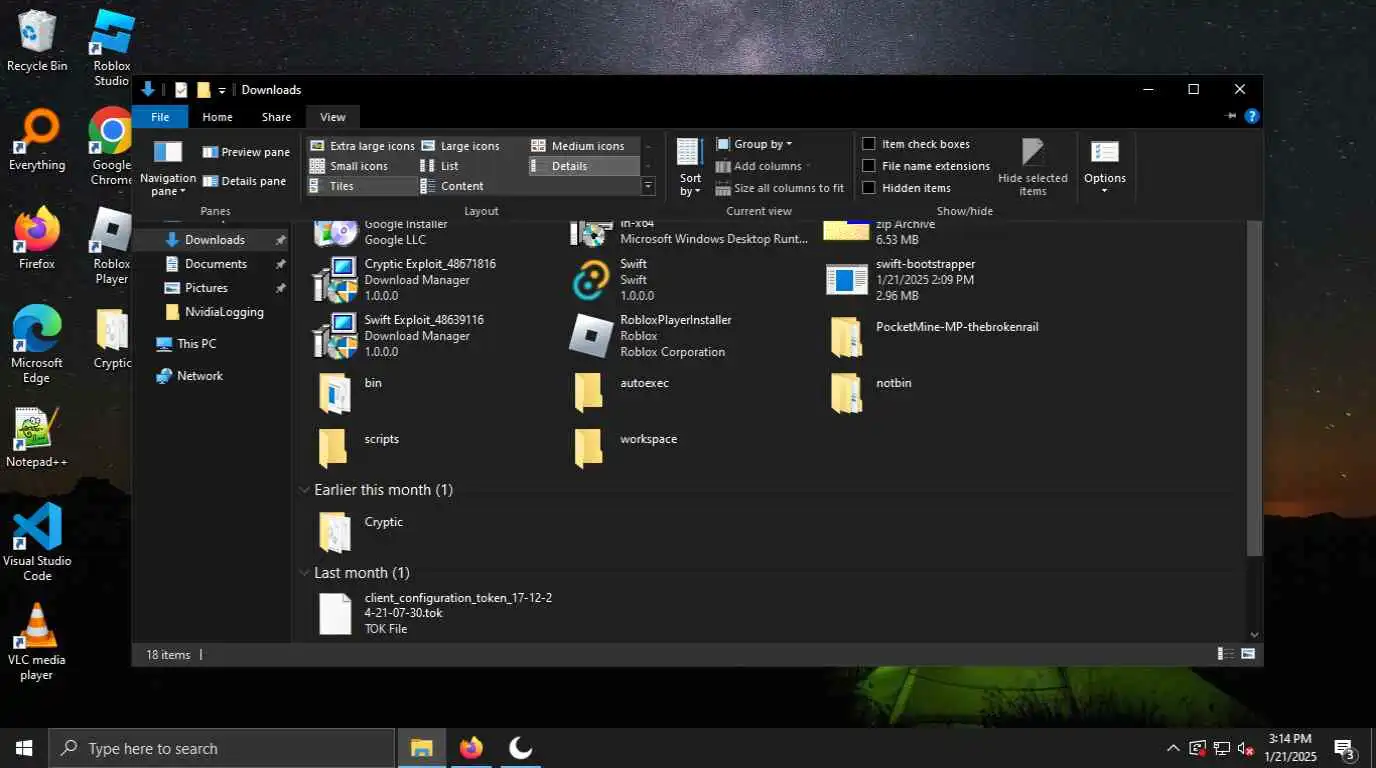Switch to the Home ribbon tab

[217, 117]
